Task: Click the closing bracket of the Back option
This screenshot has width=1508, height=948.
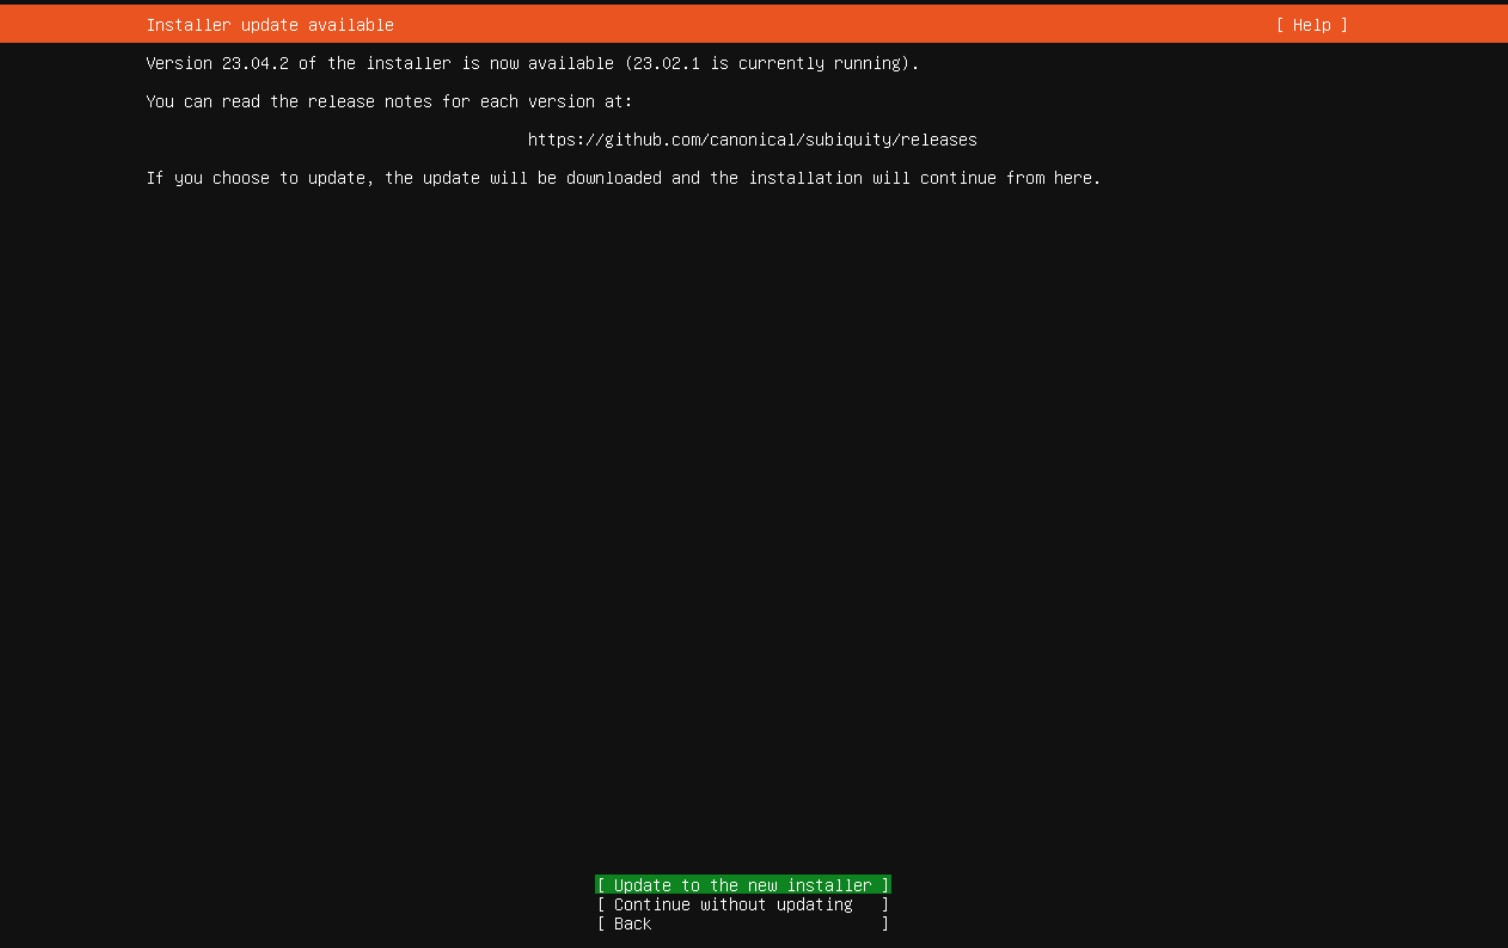Action: click(885, 924)
